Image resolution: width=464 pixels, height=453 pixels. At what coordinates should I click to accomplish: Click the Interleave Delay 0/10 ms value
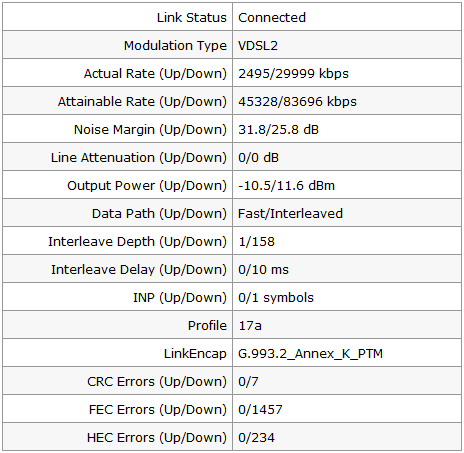coord(263,270)
